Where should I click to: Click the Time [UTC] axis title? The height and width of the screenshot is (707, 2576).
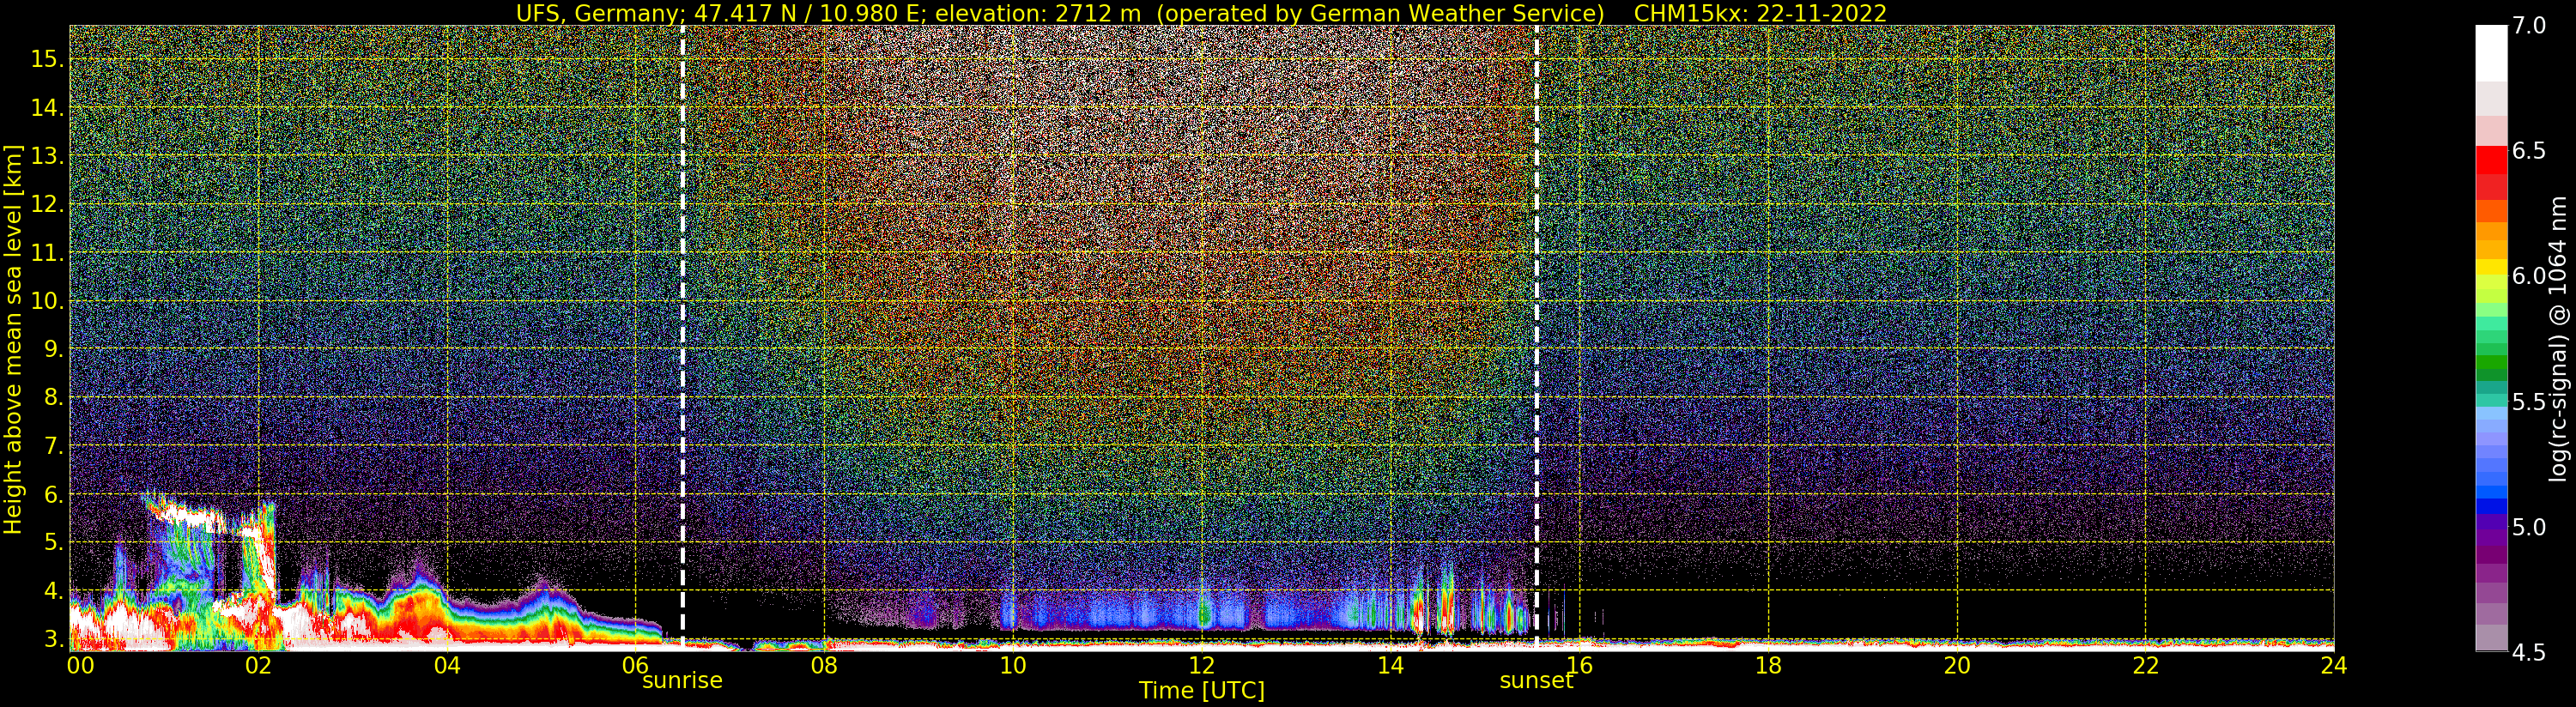[x=1202, y=691]
